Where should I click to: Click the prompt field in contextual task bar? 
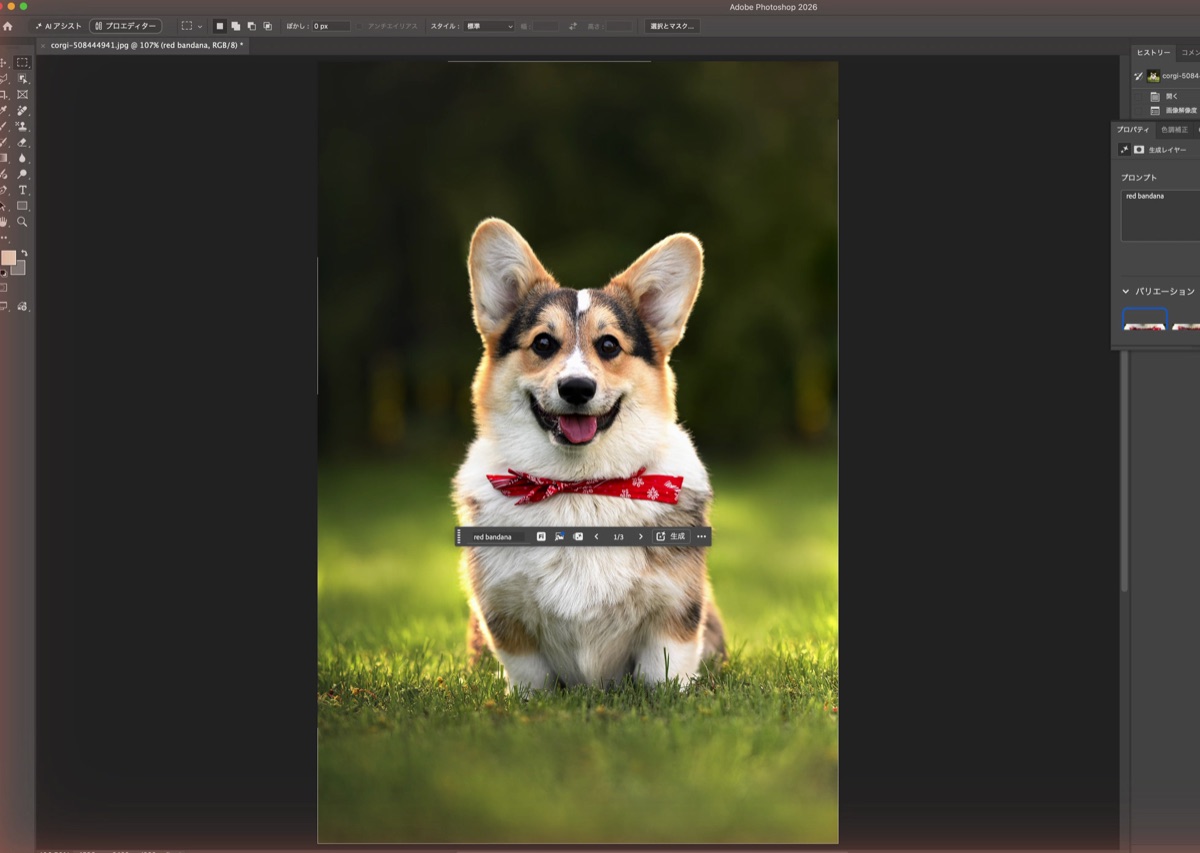click(x=497, y=537)
